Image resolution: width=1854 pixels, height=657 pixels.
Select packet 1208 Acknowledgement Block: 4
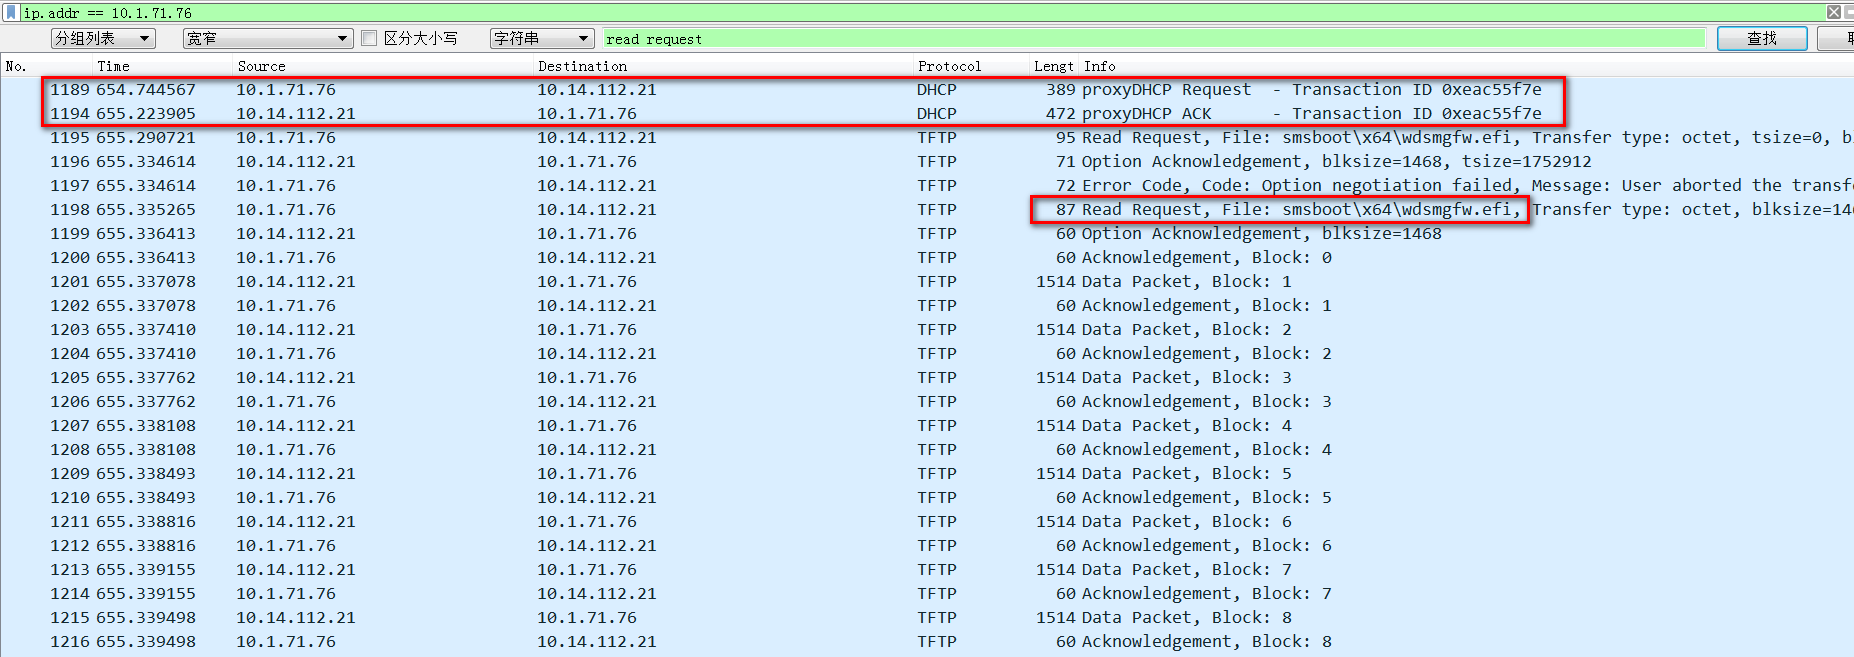[927, 449]
